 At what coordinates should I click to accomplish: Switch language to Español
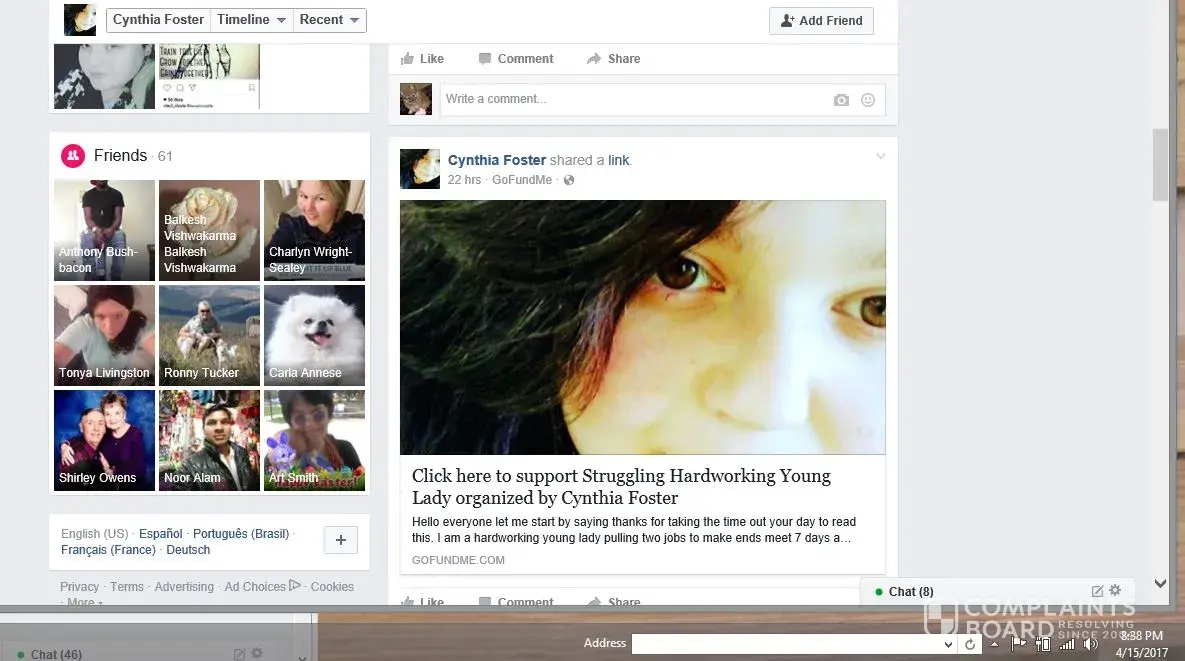[x=160, y=534]
